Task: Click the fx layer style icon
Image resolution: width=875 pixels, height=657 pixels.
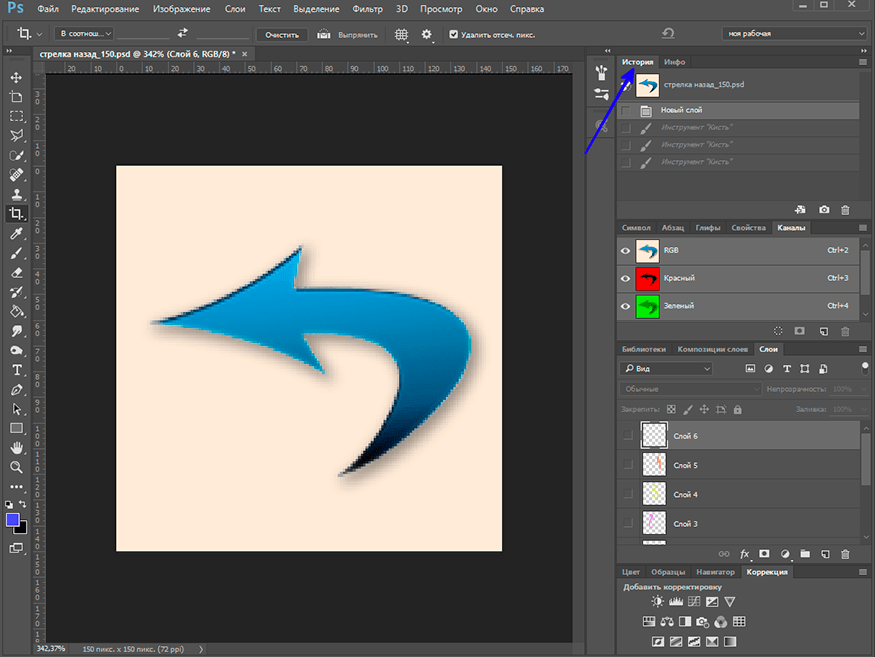Action: click(x=744, y=553)
